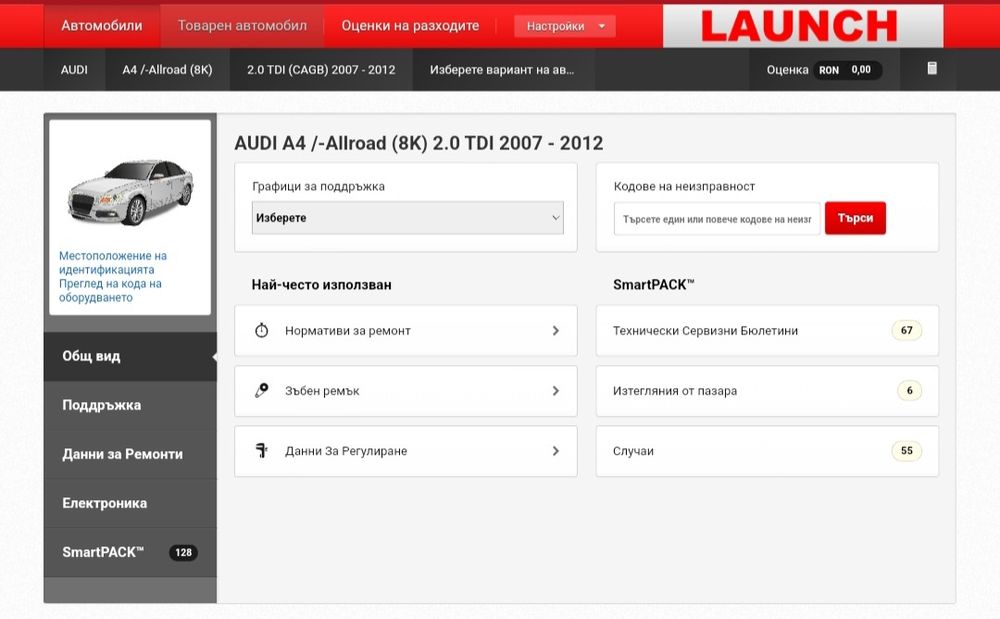1000x619 pixels.
Task: Click the 6 badge on recalls
Action: 909,390
